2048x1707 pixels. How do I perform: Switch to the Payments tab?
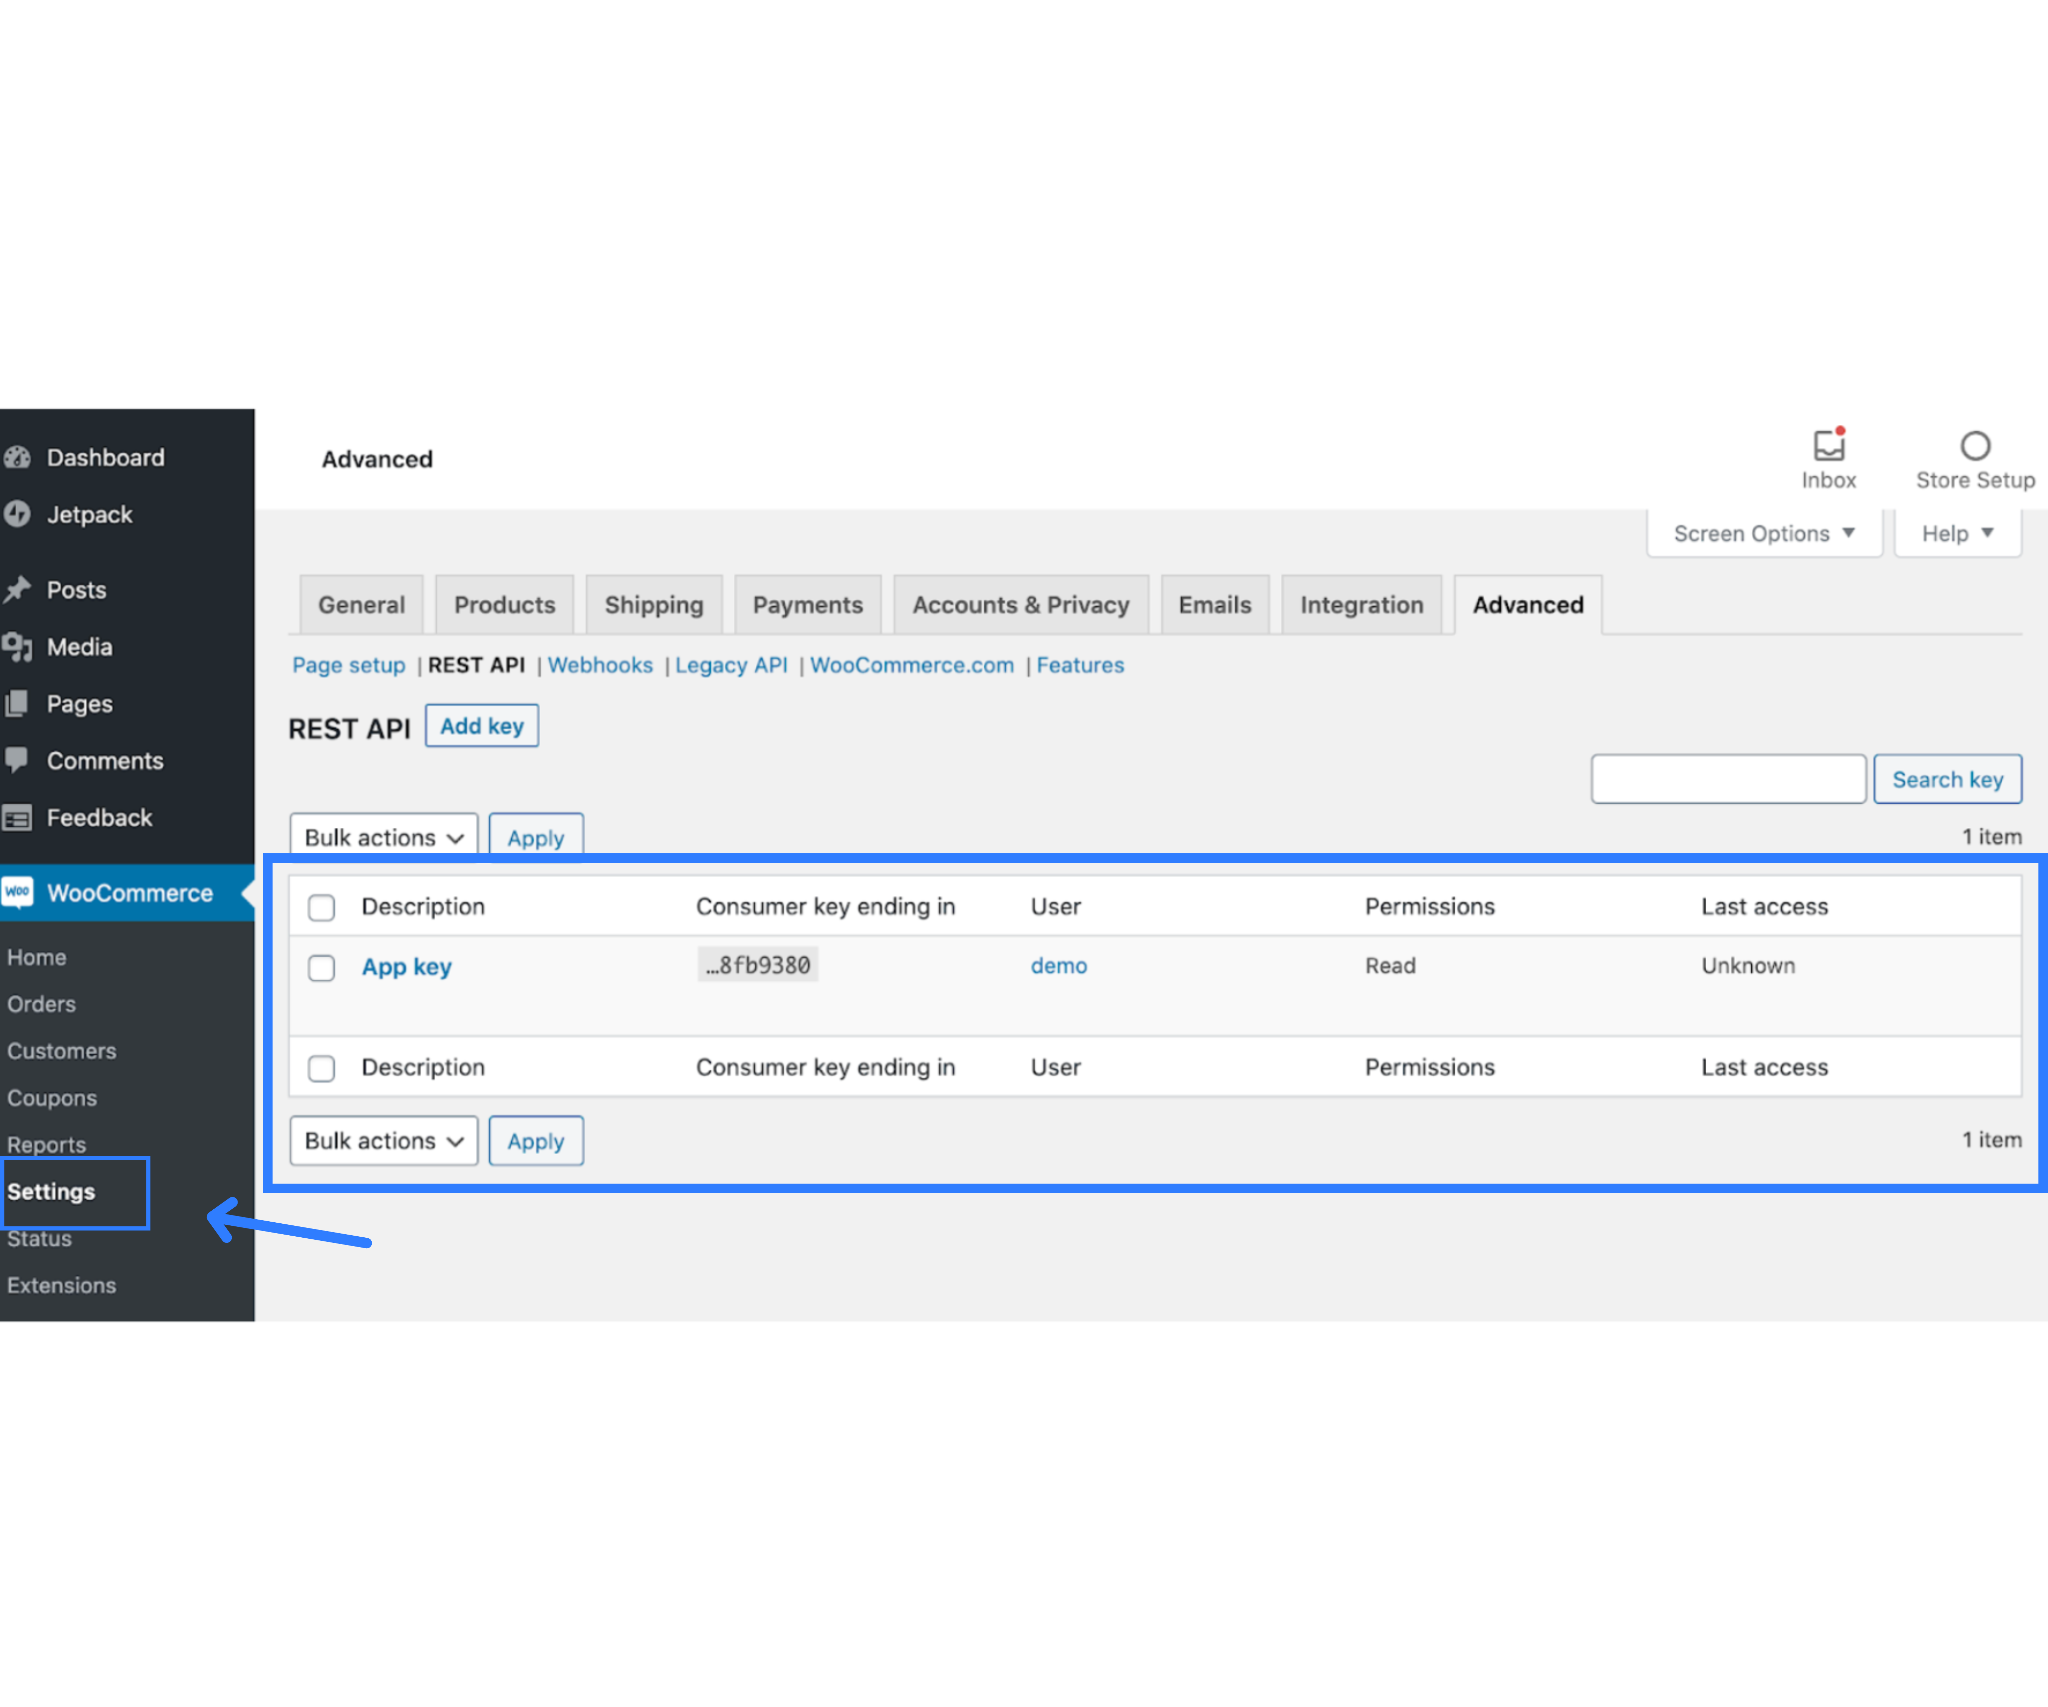pyautogui.click(x=808, y=604)
